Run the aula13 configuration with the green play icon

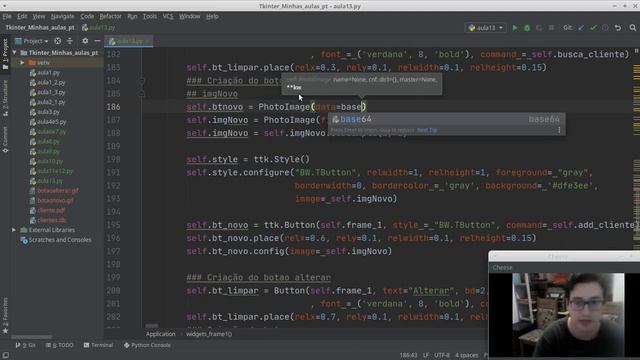515,28
